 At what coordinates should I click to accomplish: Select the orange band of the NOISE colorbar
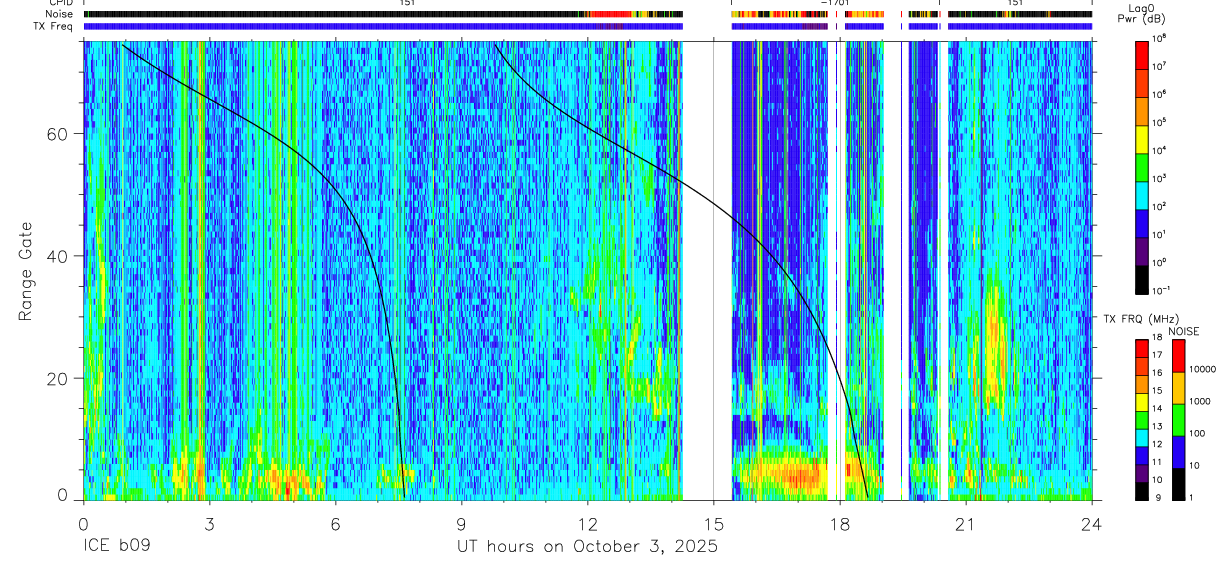coord(1178,387)
